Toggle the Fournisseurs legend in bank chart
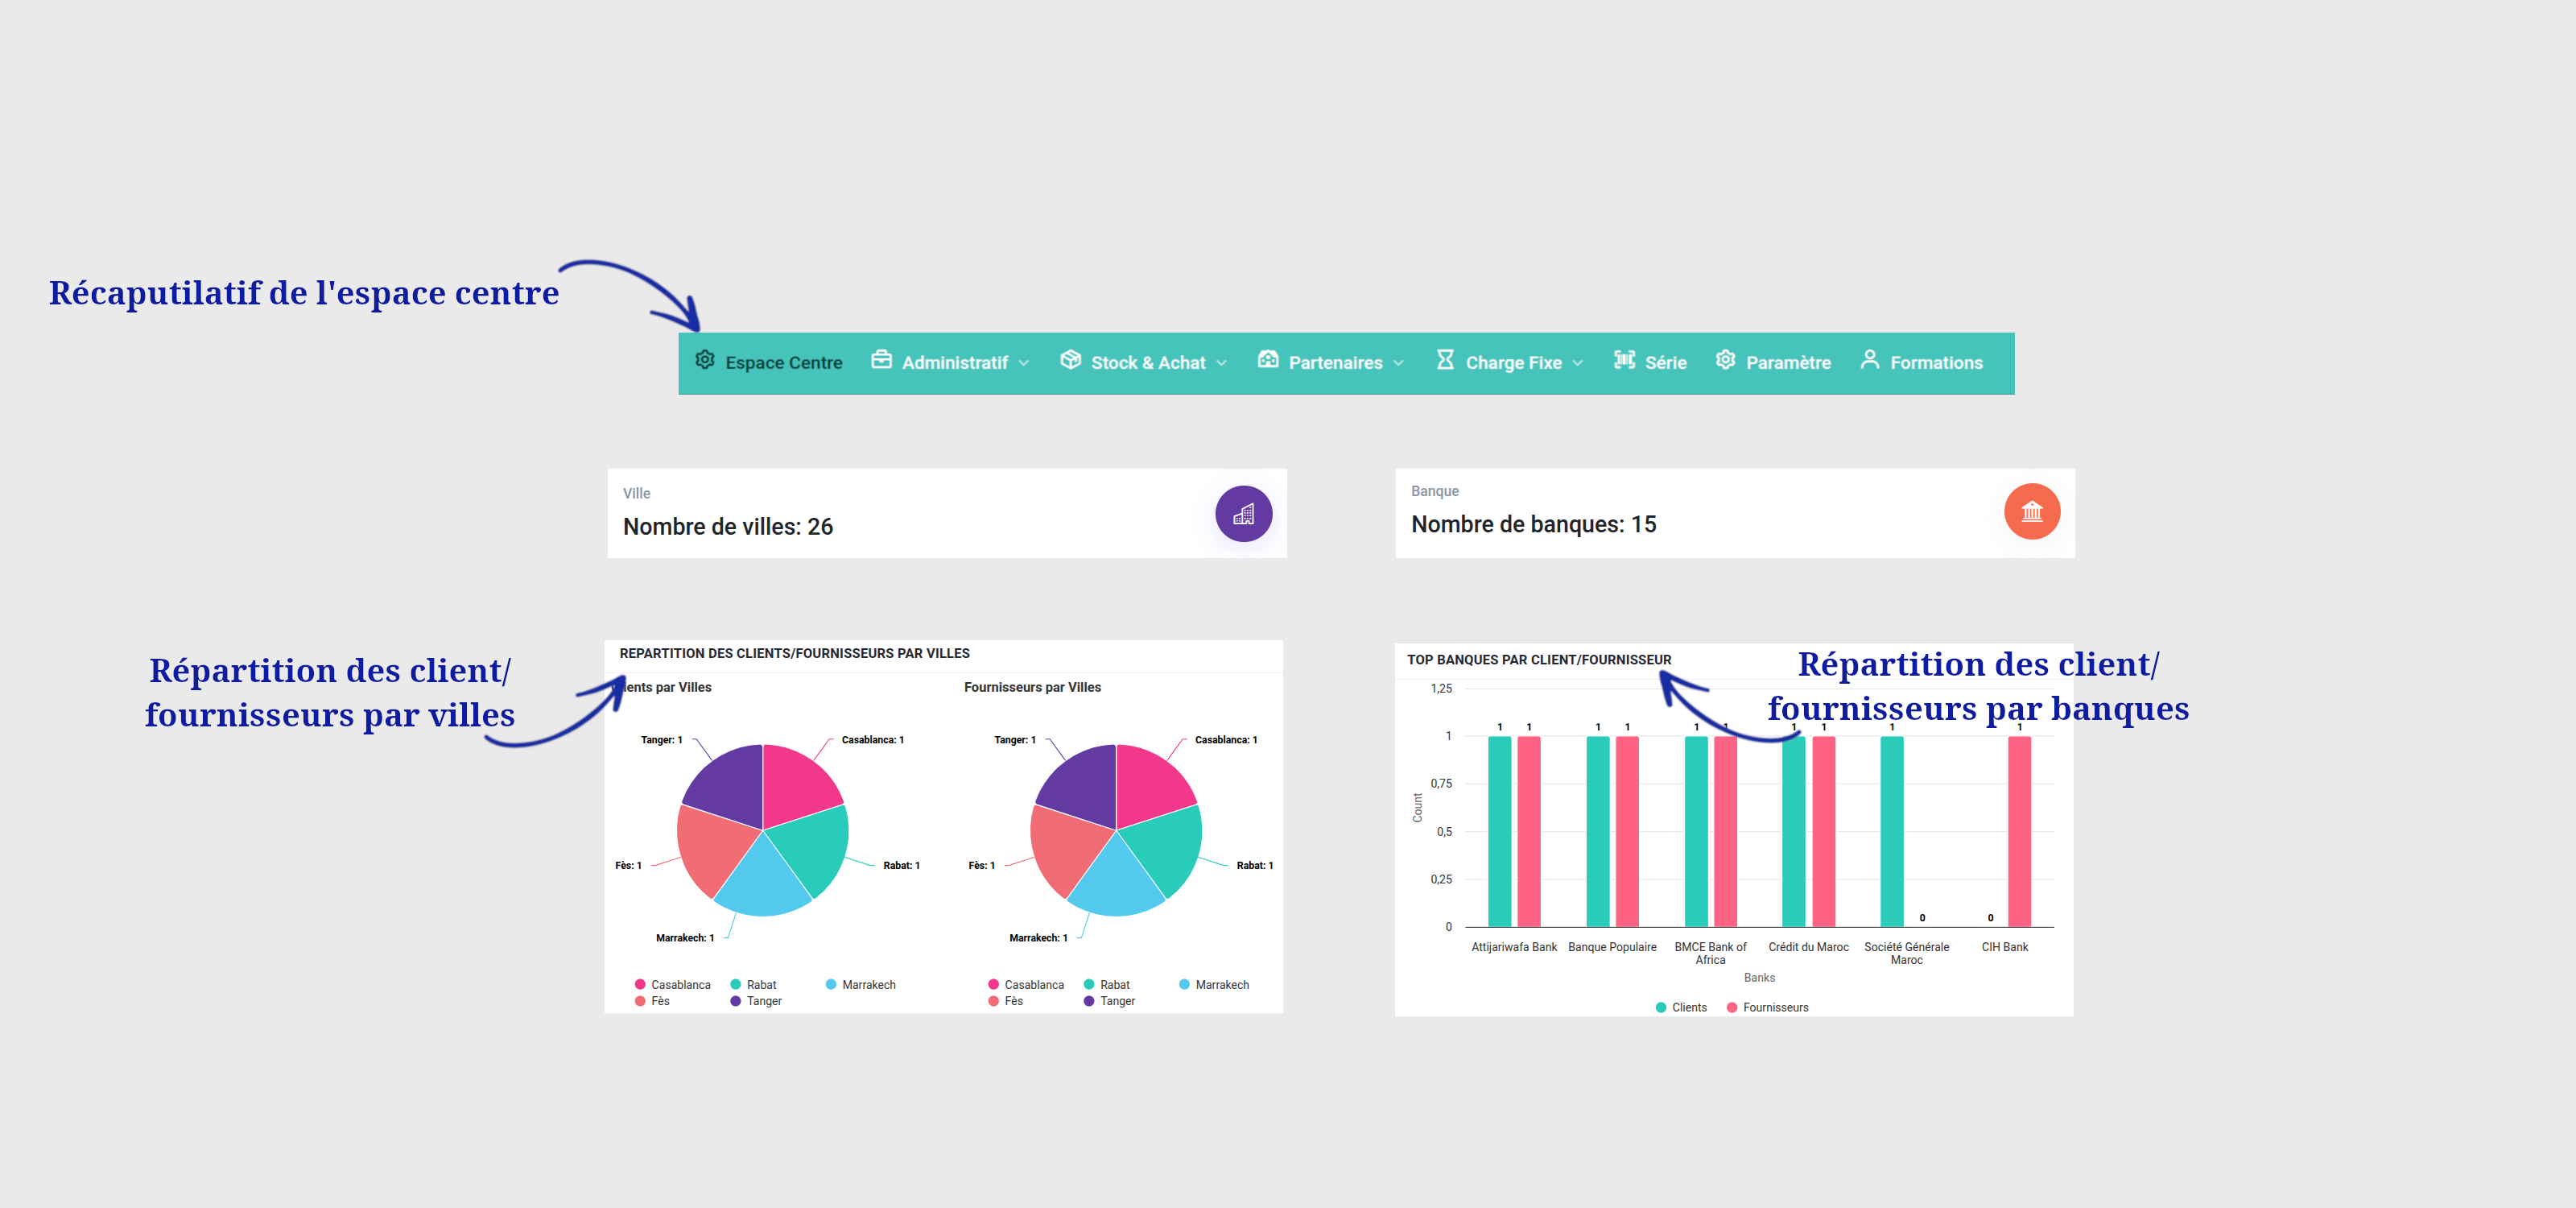This screenshot has width=2576, height=1208. click(x=1768, y=1008)
